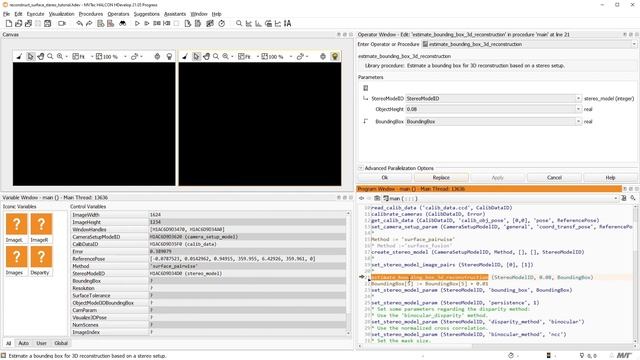Open the Execute menu
The height and width of the screenshot is (360, 640).
[x=36, y=14]
